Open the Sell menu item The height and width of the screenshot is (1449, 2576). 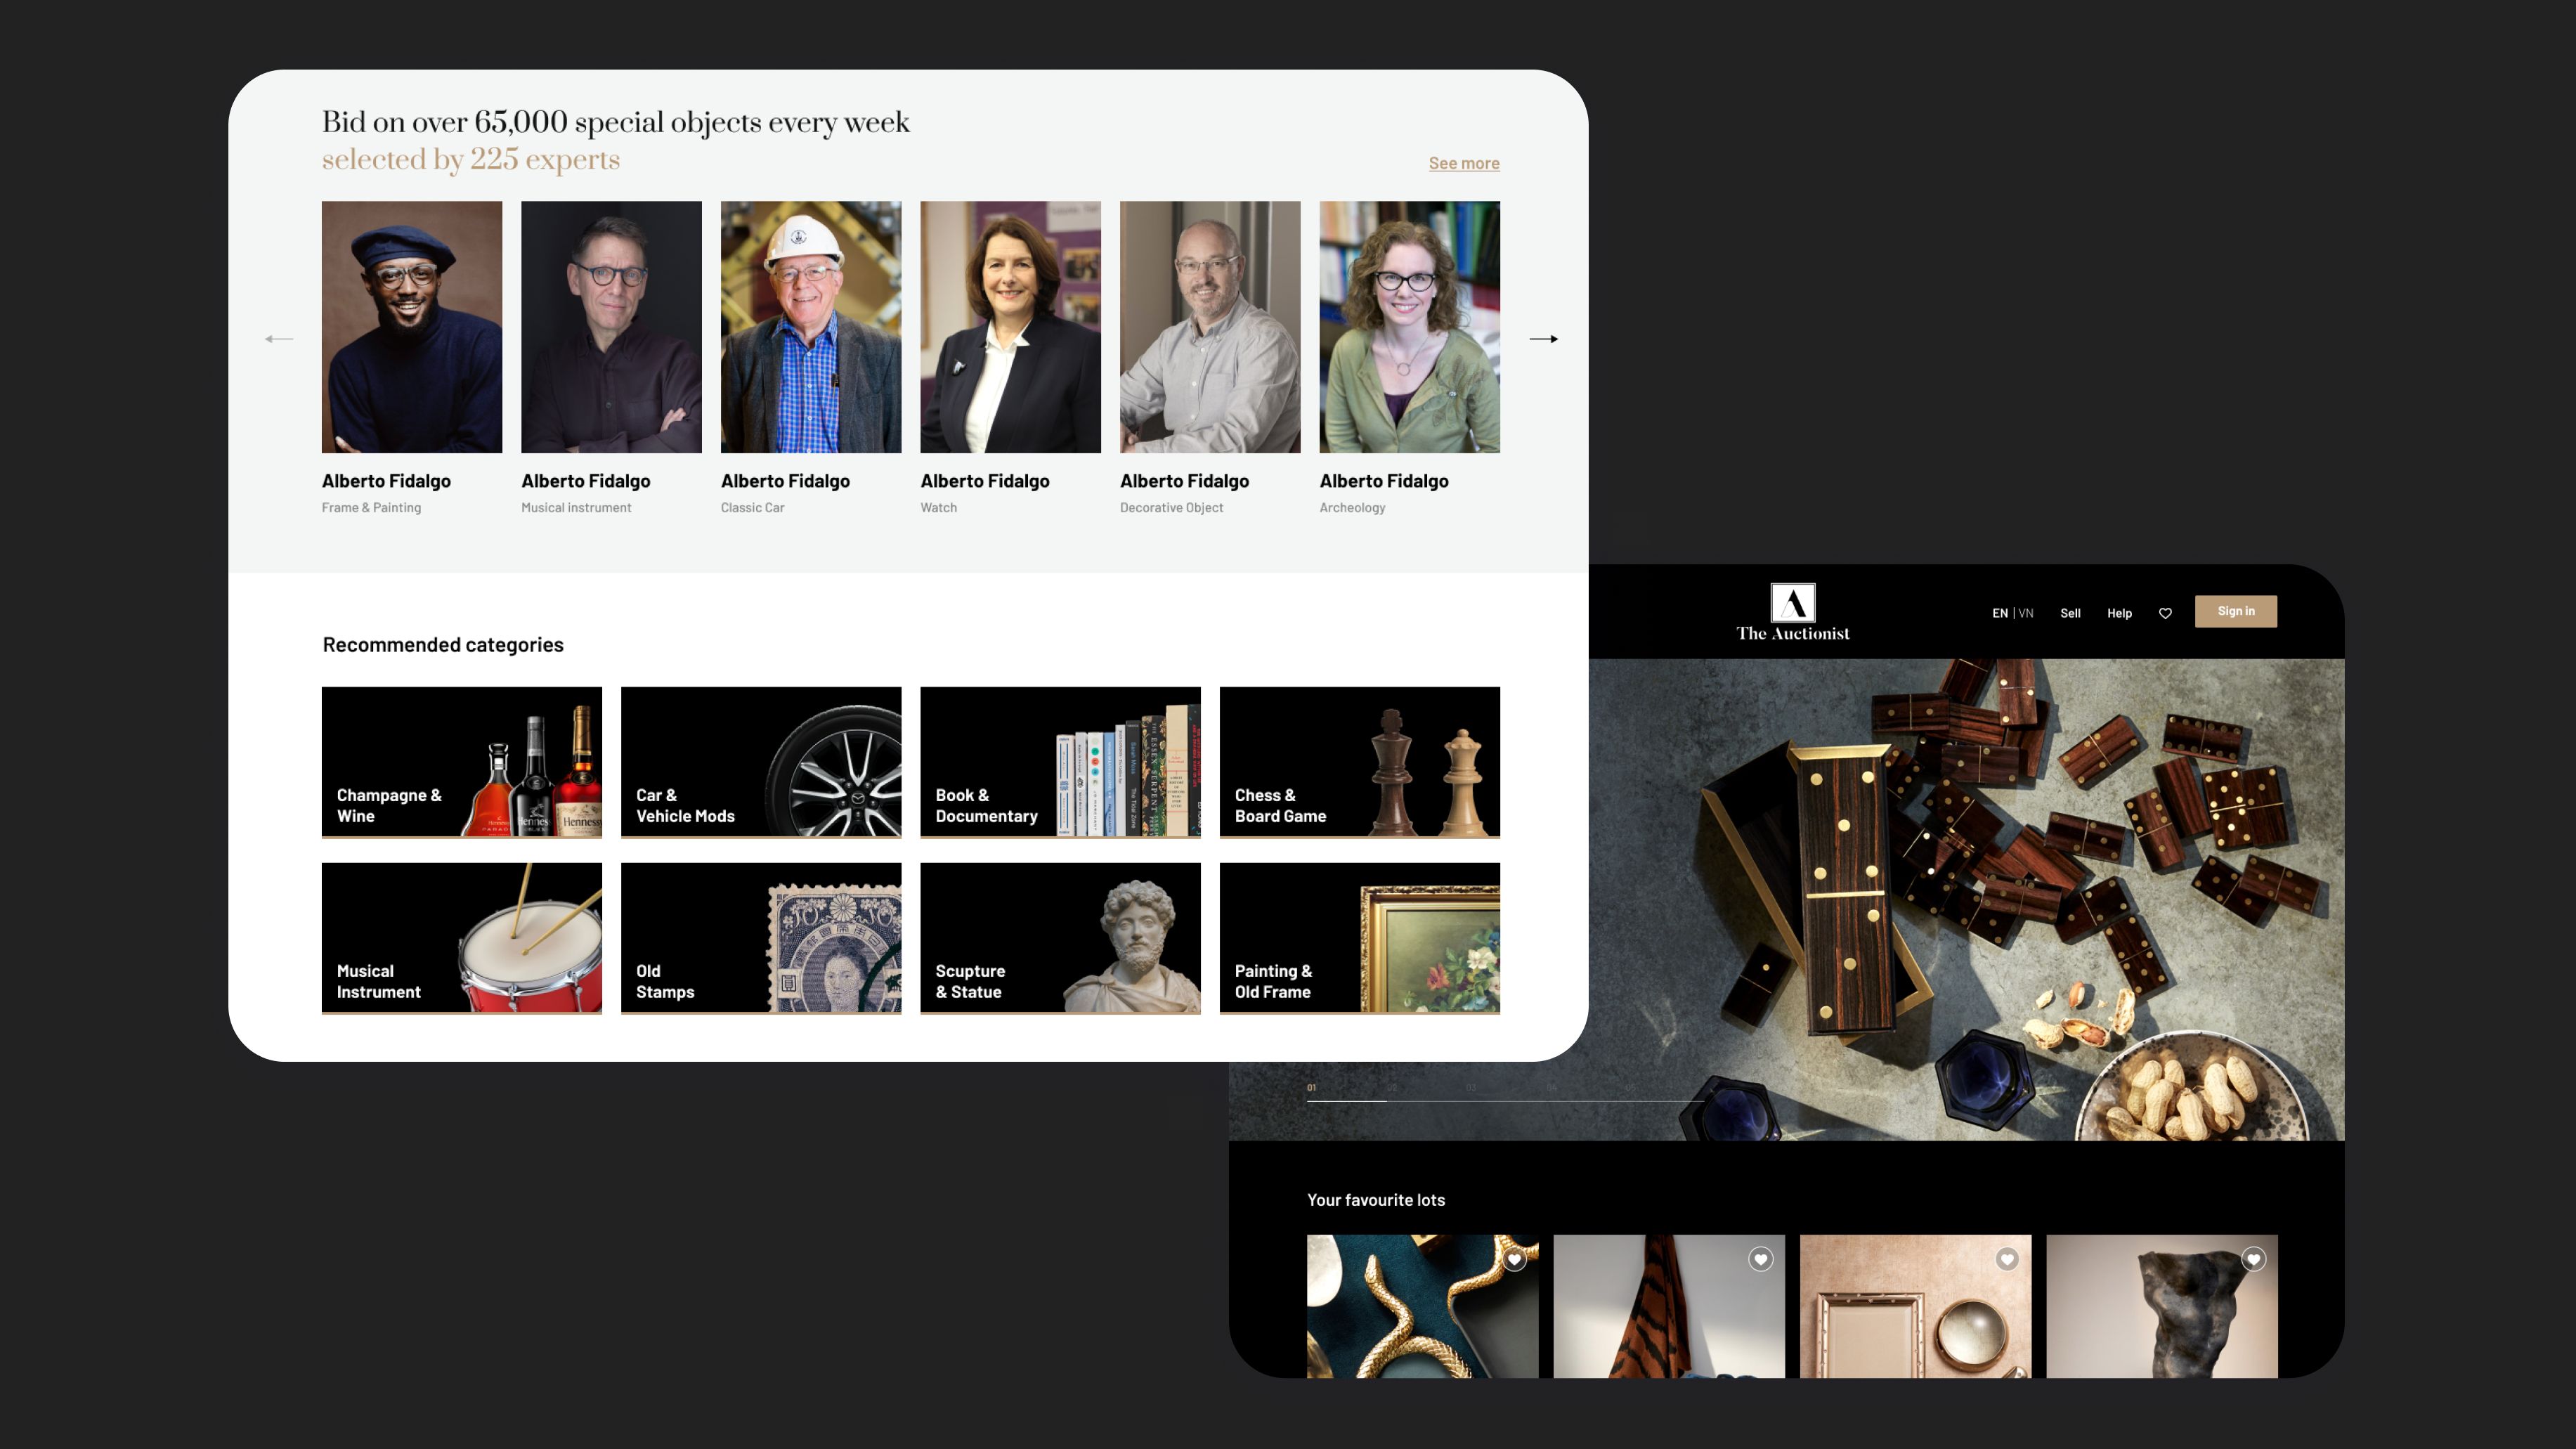(x=2070, y=613)
